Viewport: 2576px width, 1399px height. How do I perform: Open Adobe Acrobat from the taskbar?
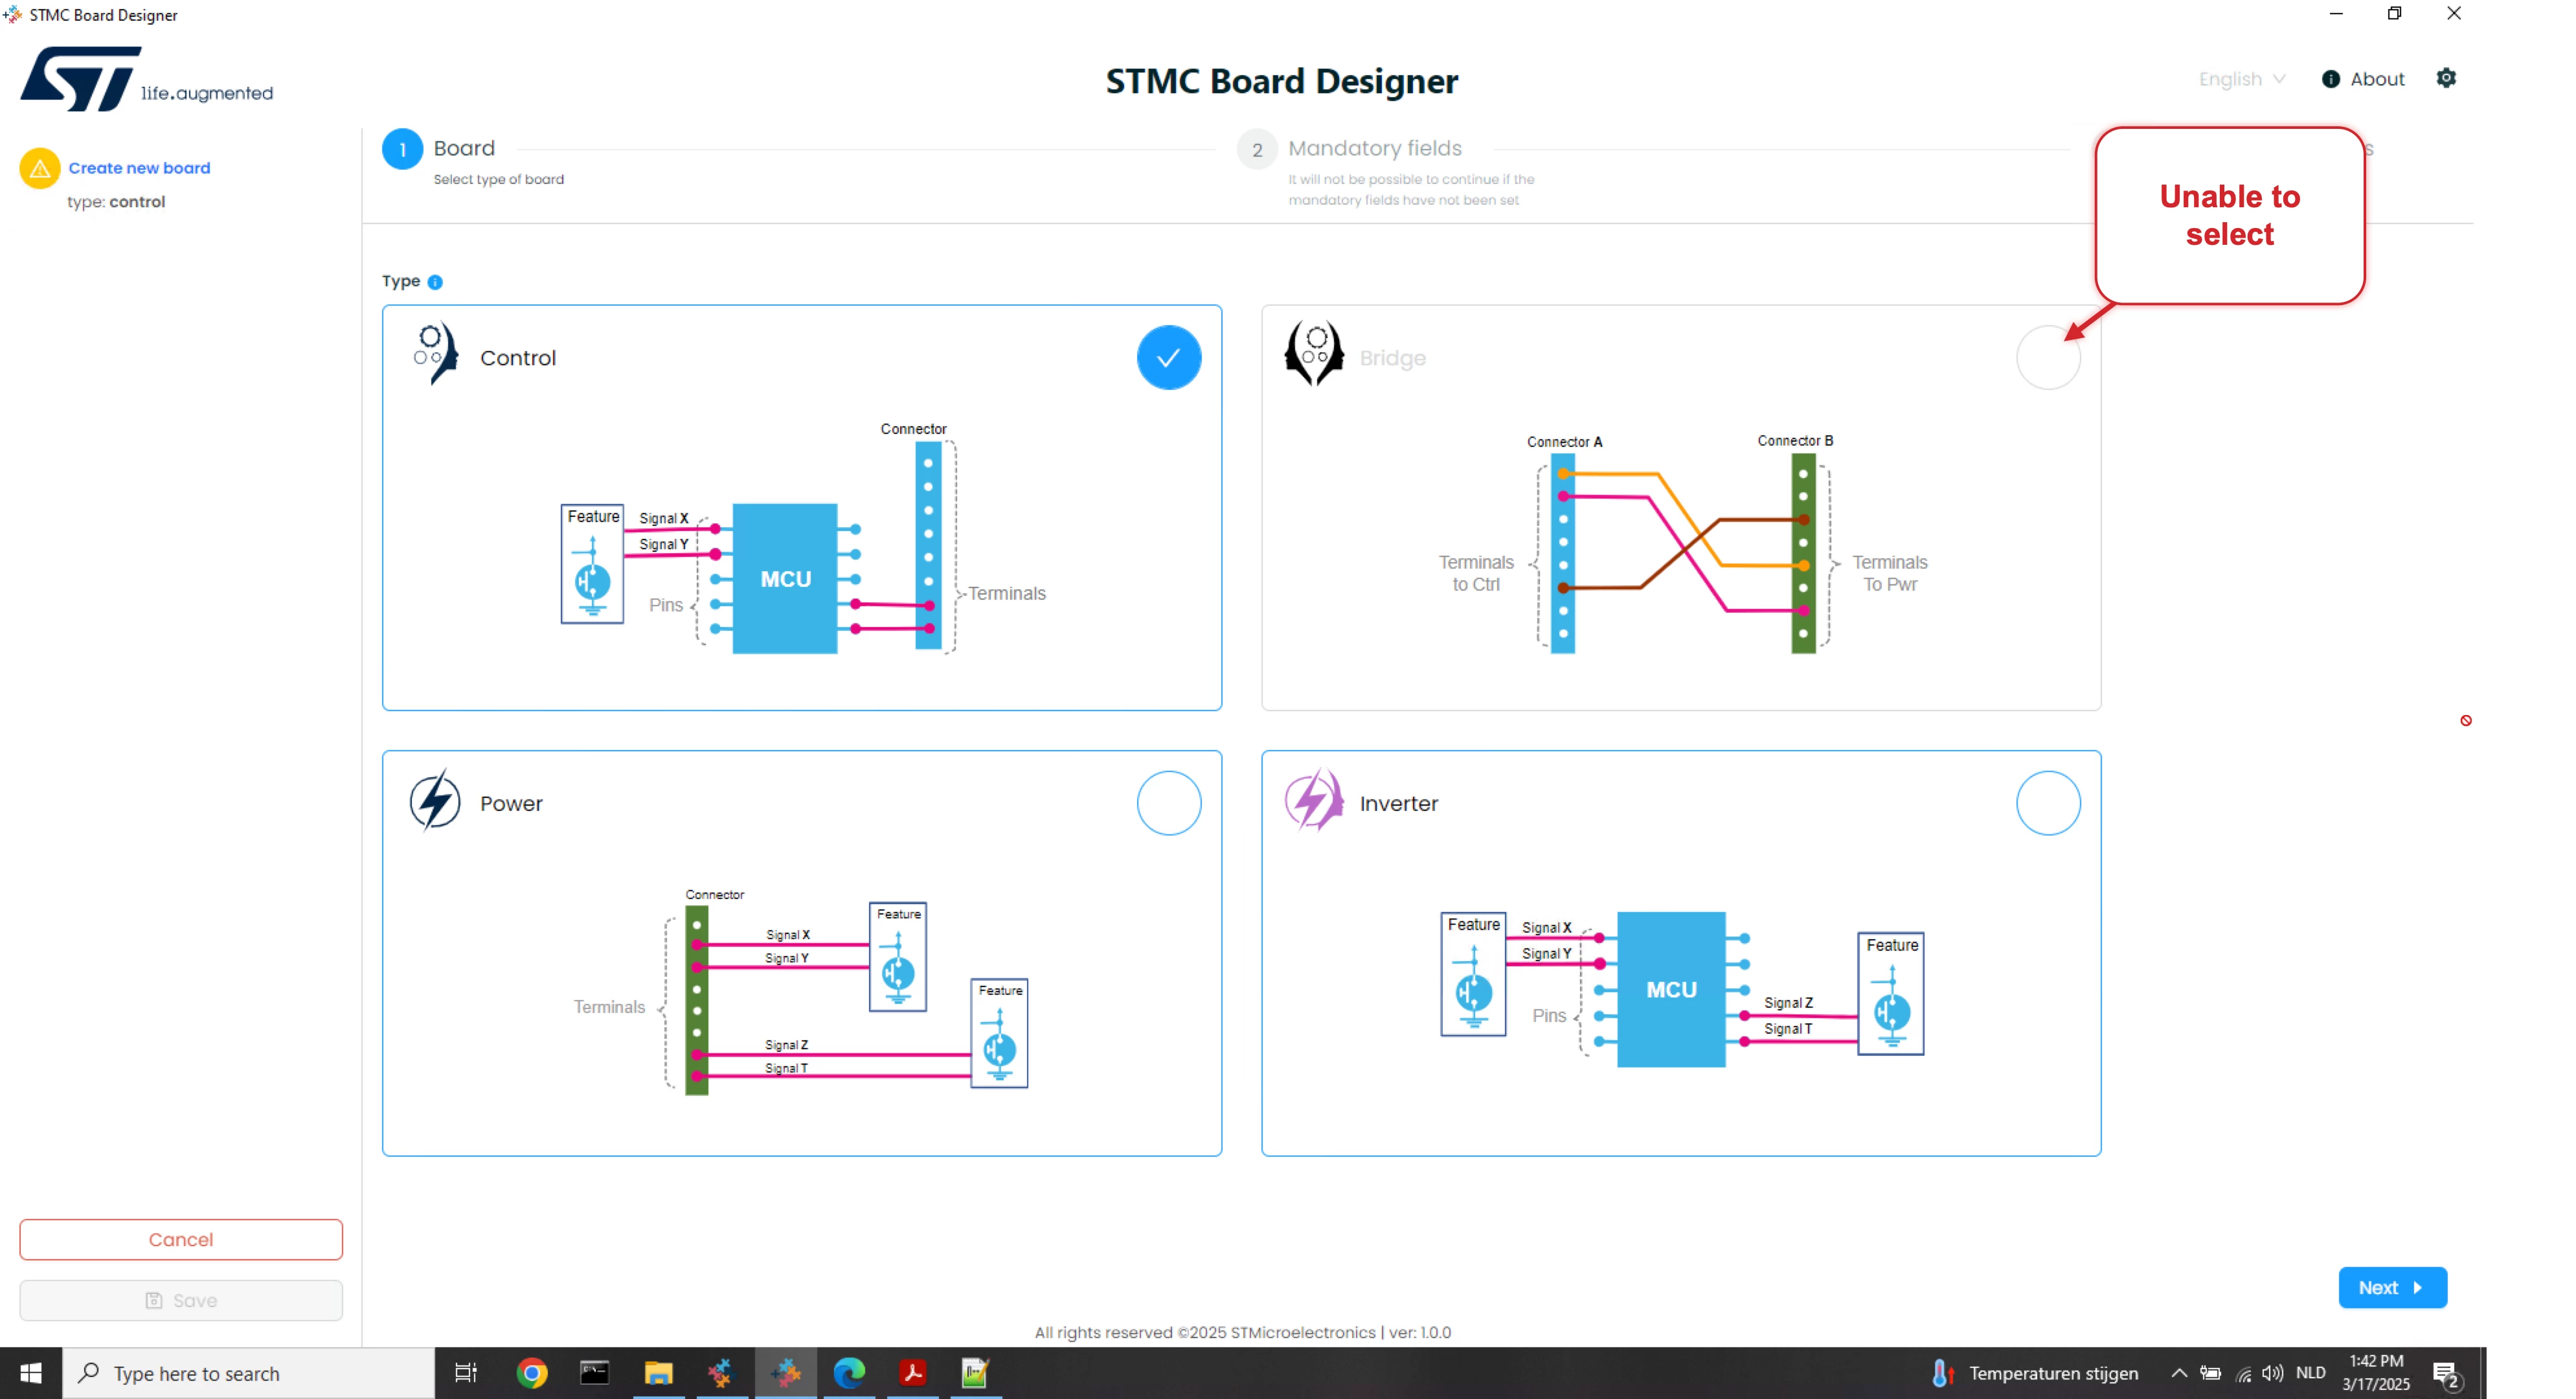(x=912, y=1373)
